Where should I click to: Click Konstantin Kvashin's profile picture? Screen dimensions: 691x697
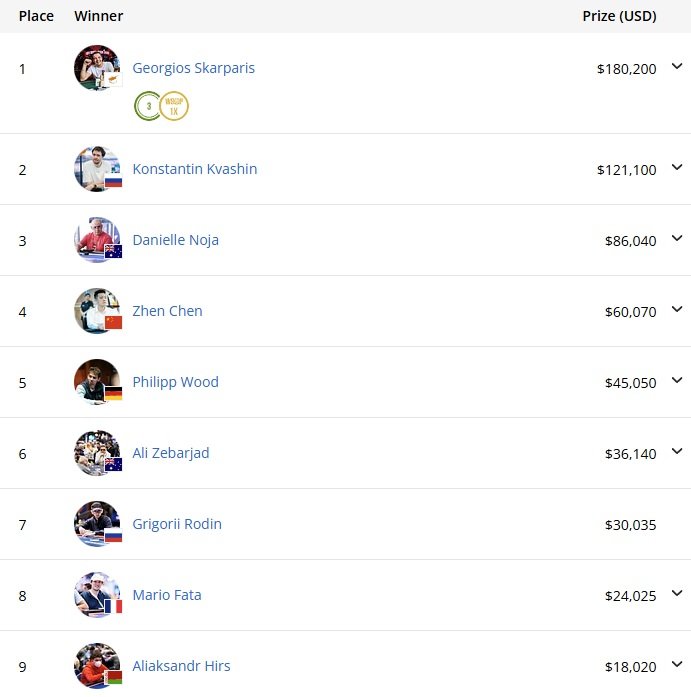tap(97, 169)
